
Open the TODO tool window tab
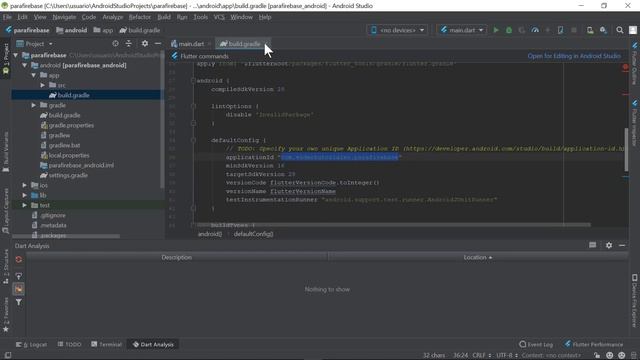(70, 344)
